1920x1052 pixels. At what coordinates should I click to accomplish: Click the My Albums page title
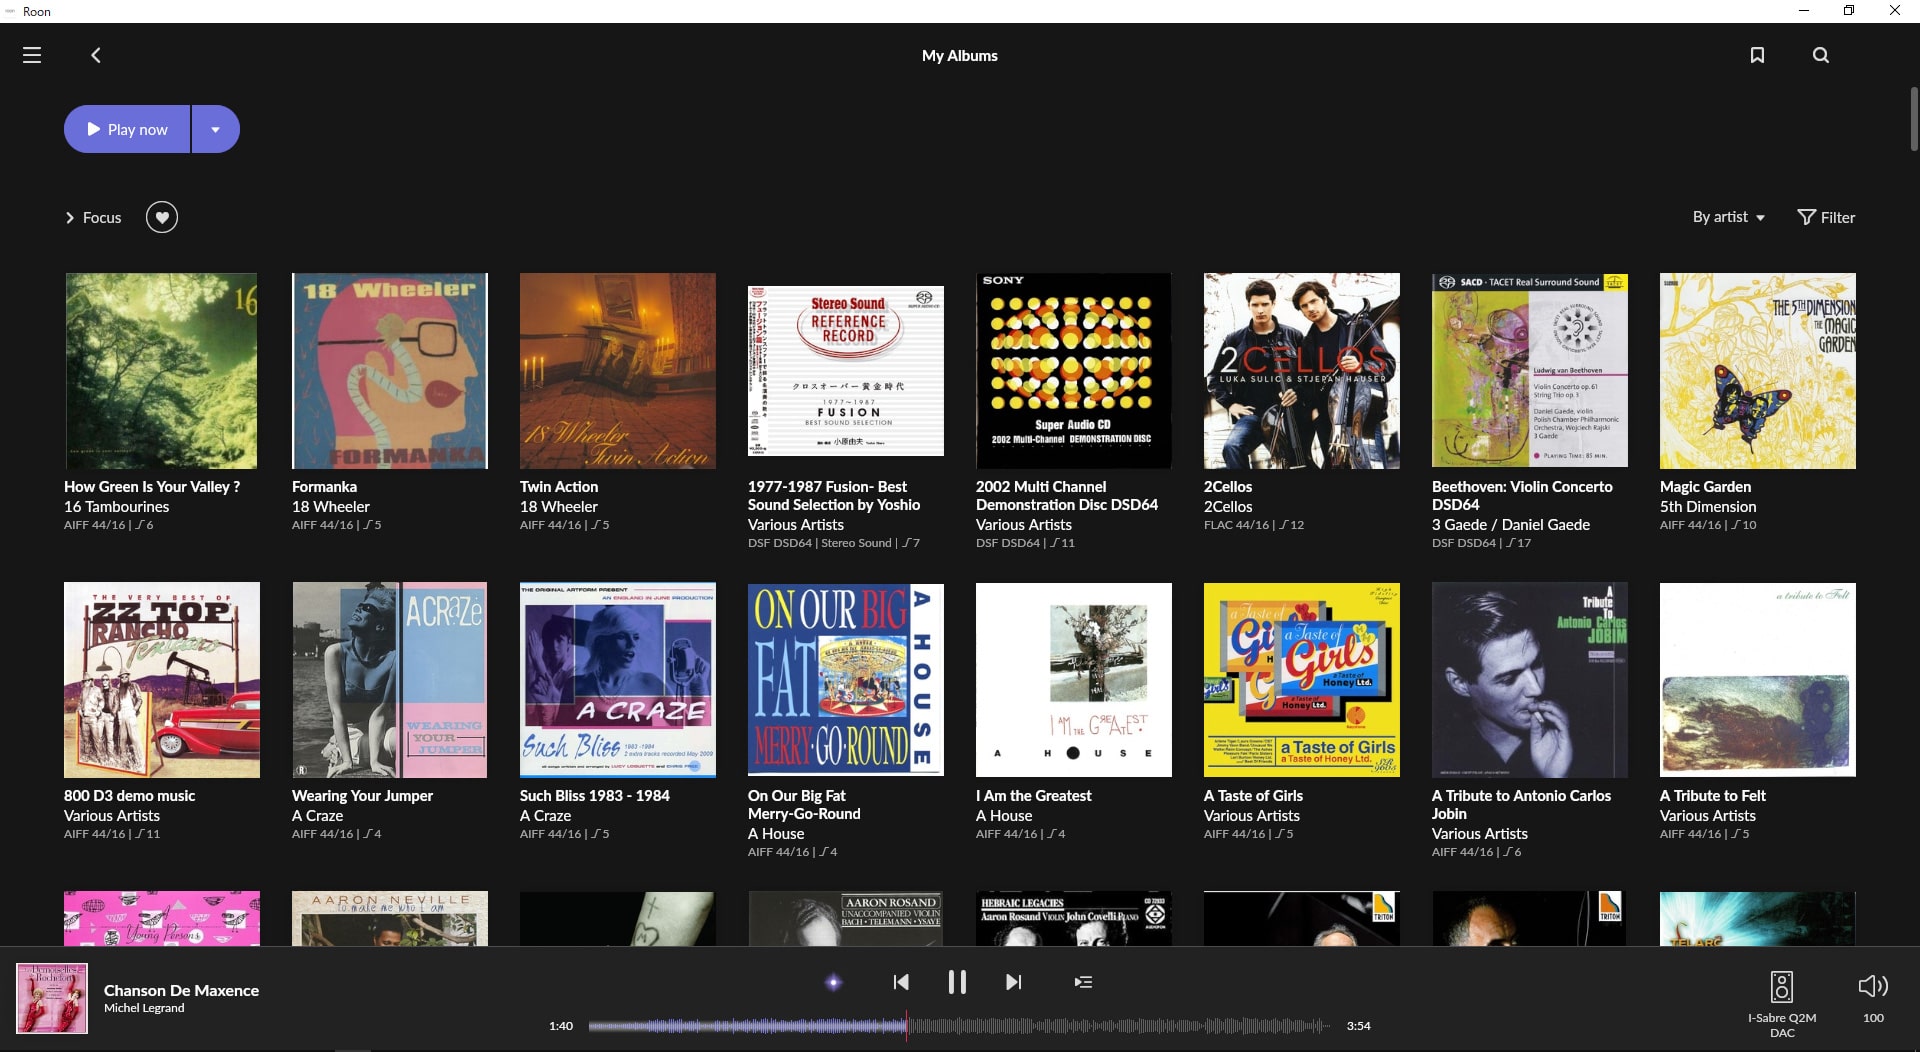click(960, 56)
